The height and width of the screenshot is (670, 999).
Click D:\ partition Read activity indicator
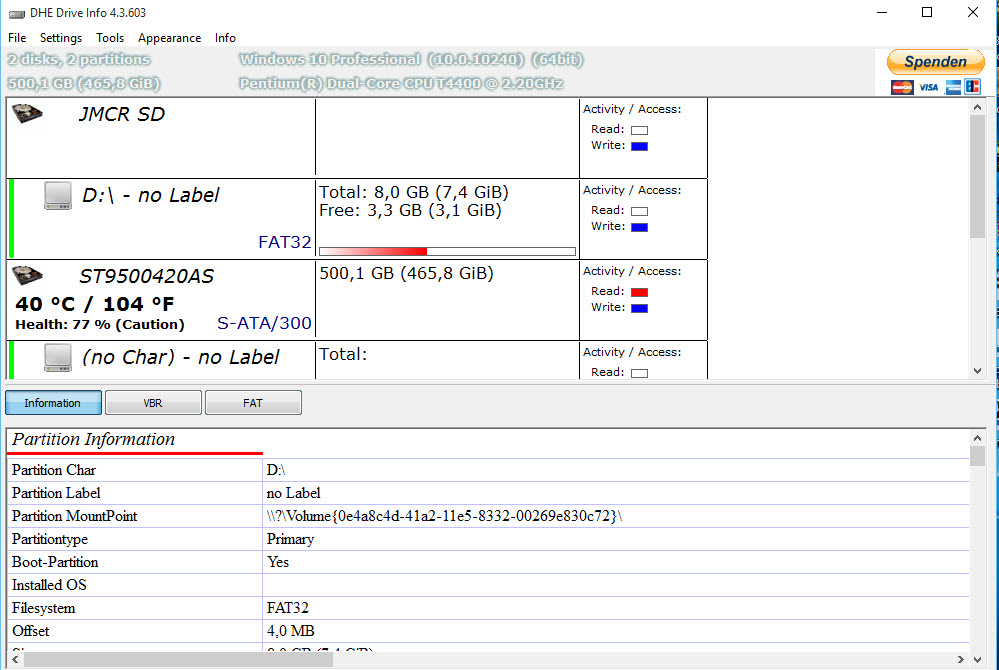point(639,211)
